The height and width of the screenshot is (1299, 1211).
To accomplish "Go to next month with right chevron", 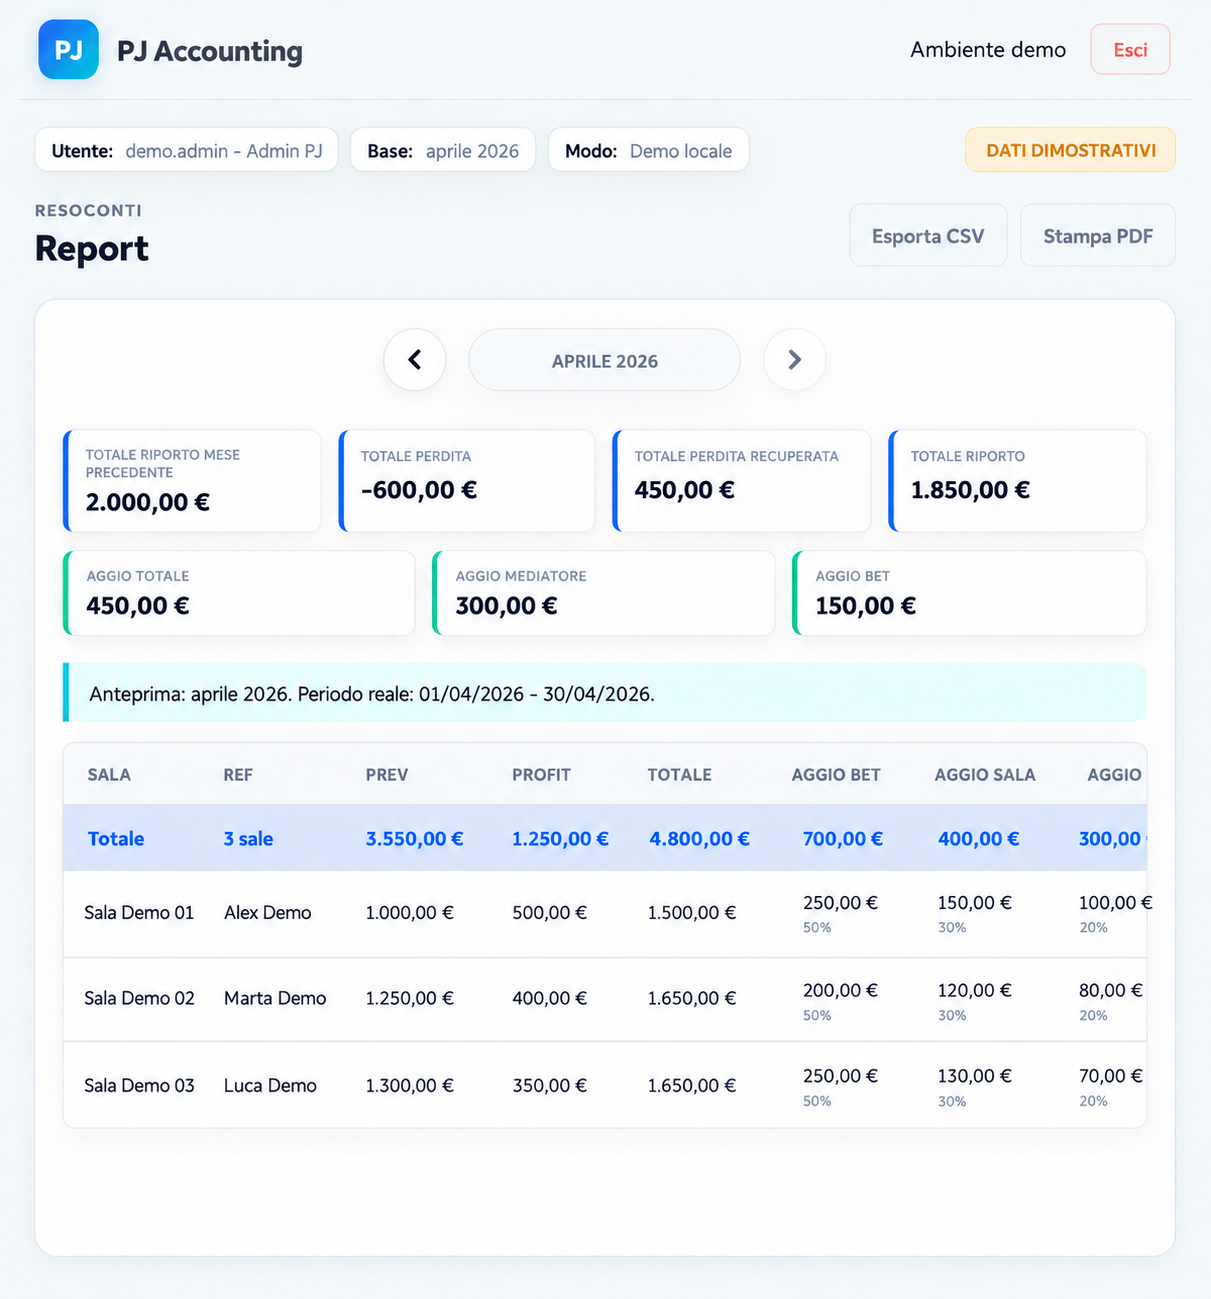I will pos(794,359).
